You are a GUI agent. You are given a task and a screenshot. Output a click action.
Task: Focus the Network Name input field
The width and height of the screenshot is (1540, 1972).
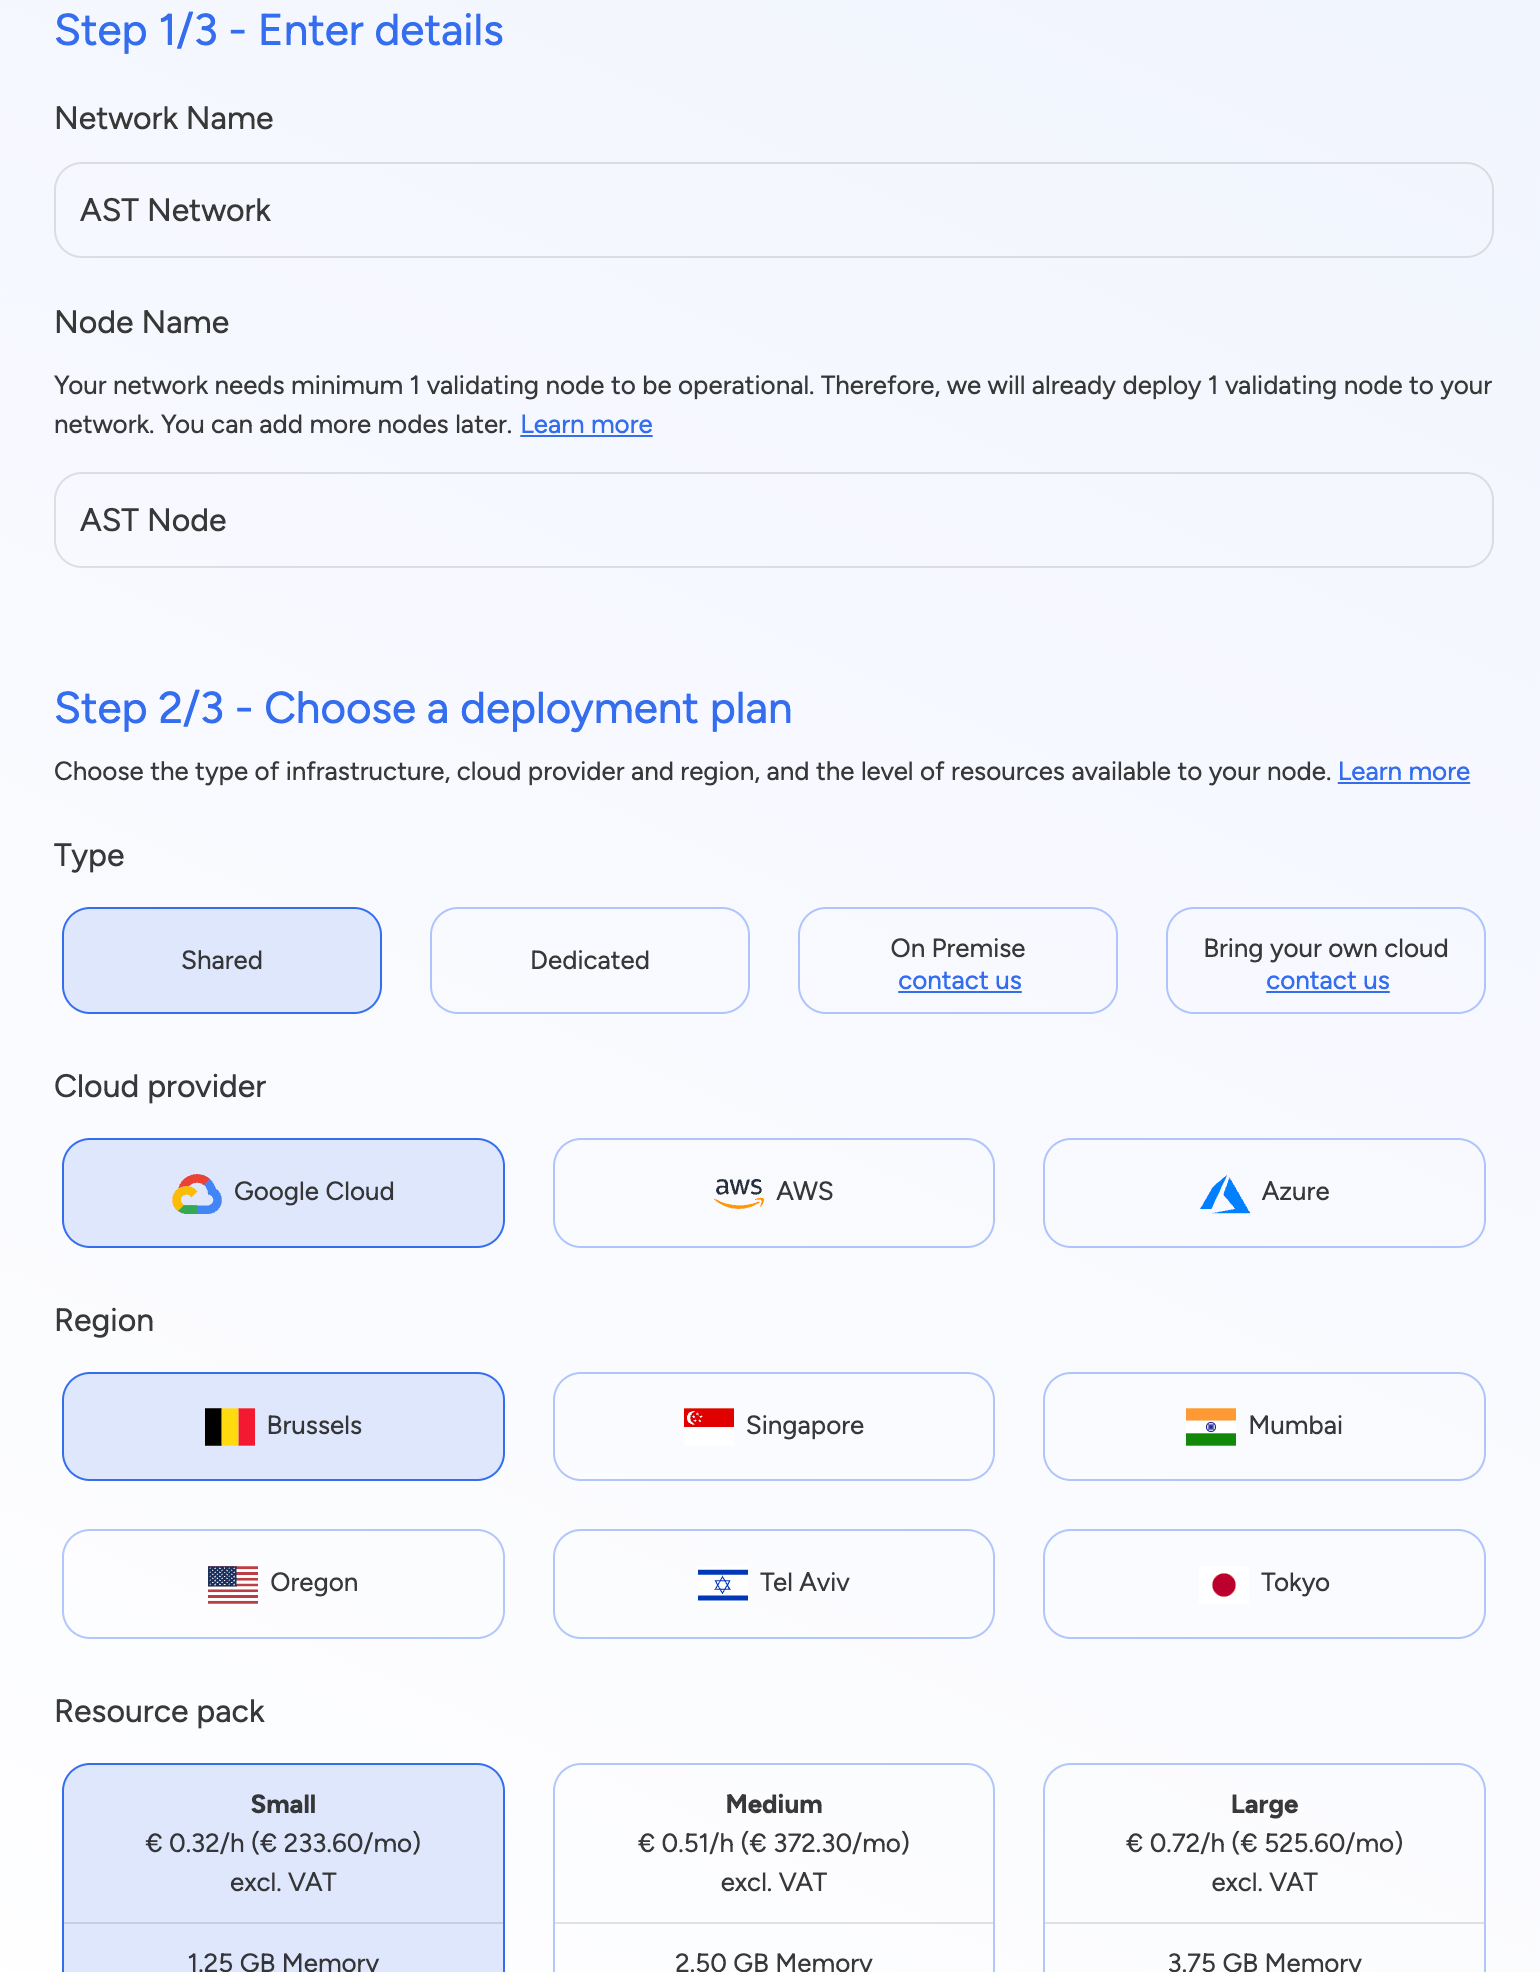pos(774,210)
